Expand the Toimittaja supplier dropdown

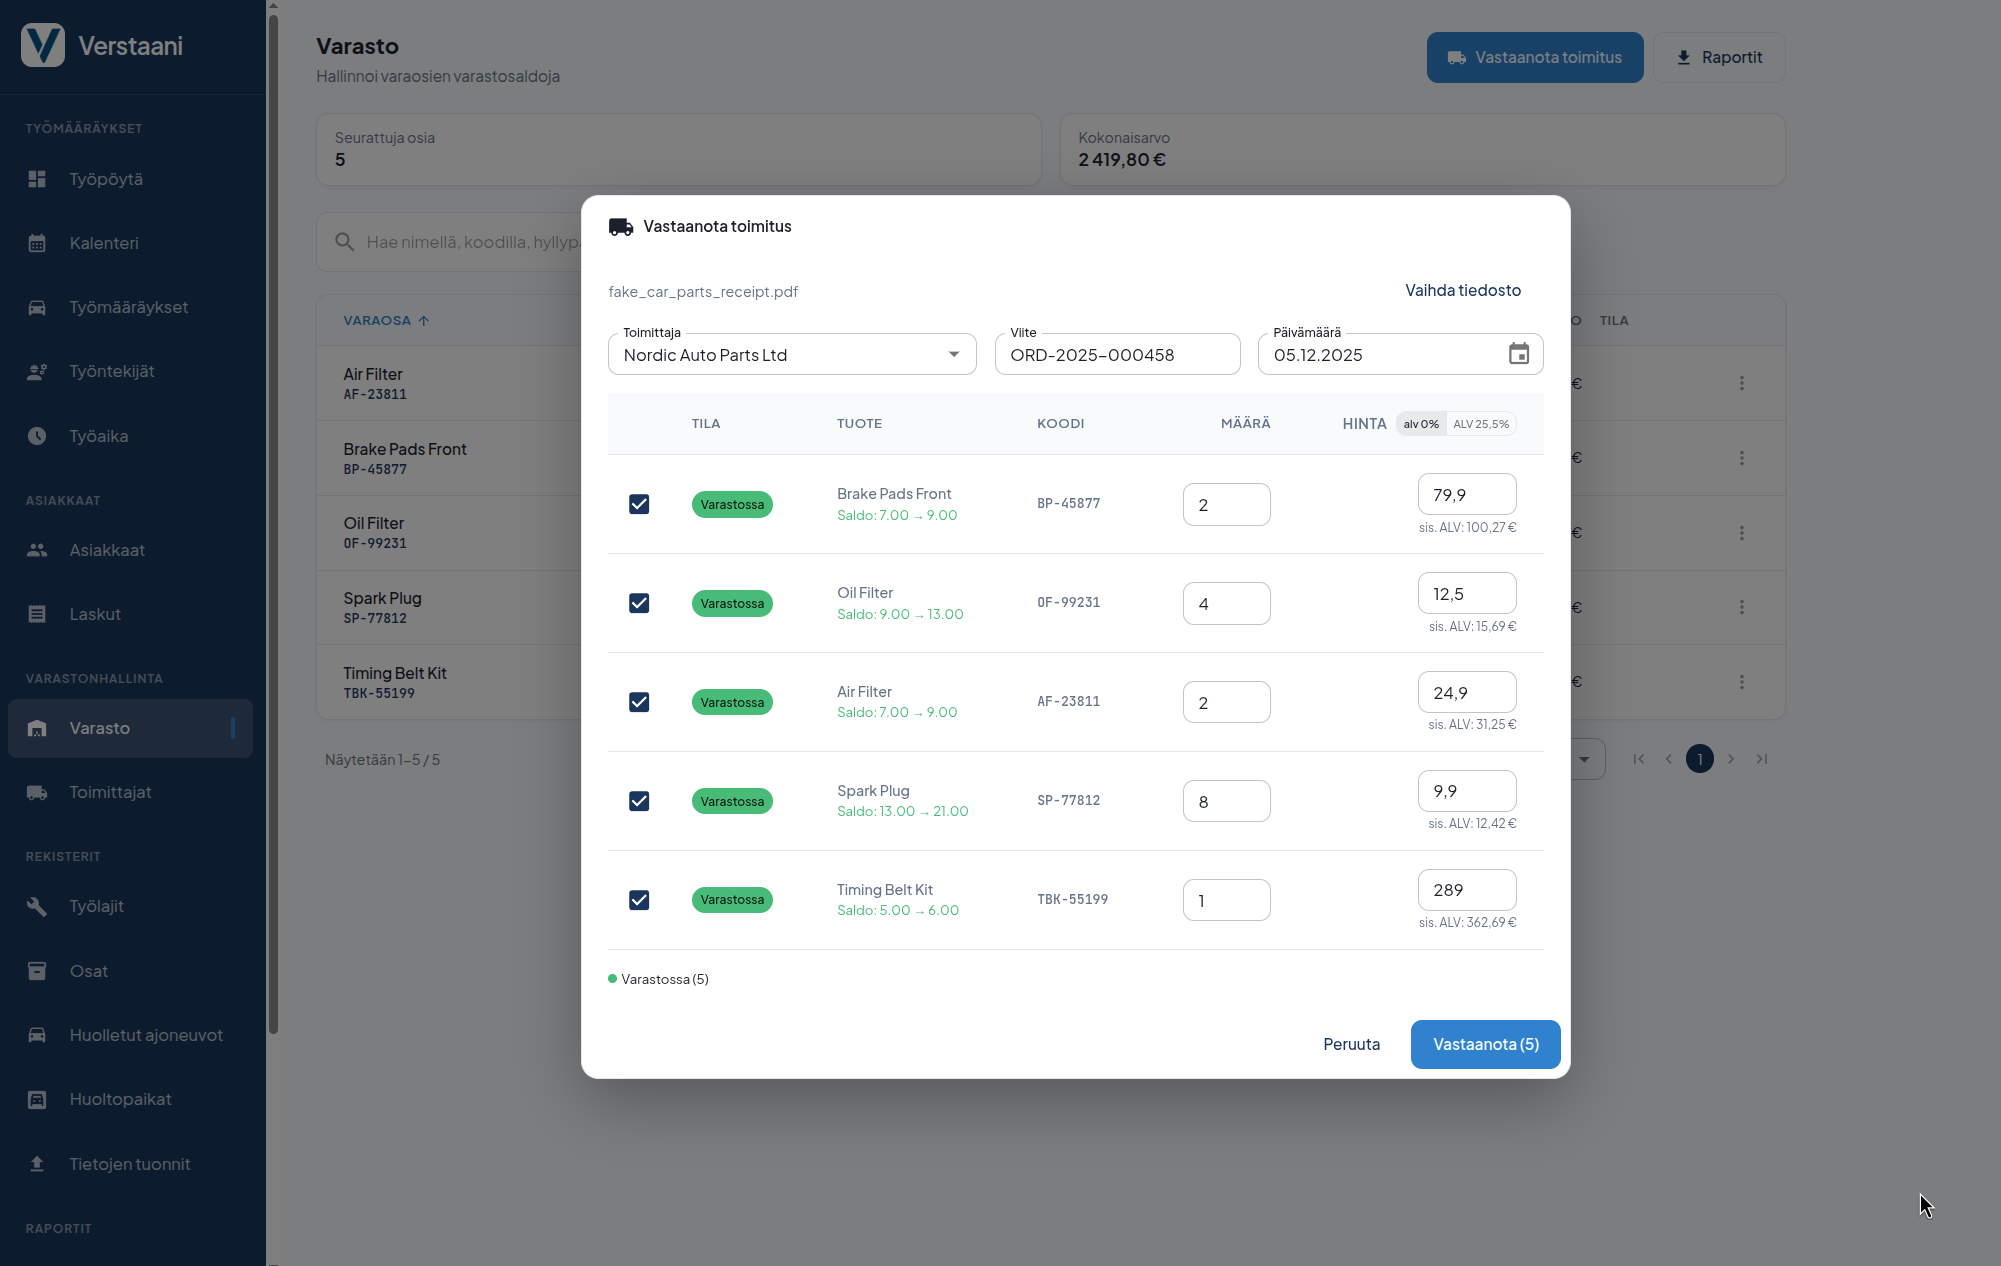[x=953, y=355]
